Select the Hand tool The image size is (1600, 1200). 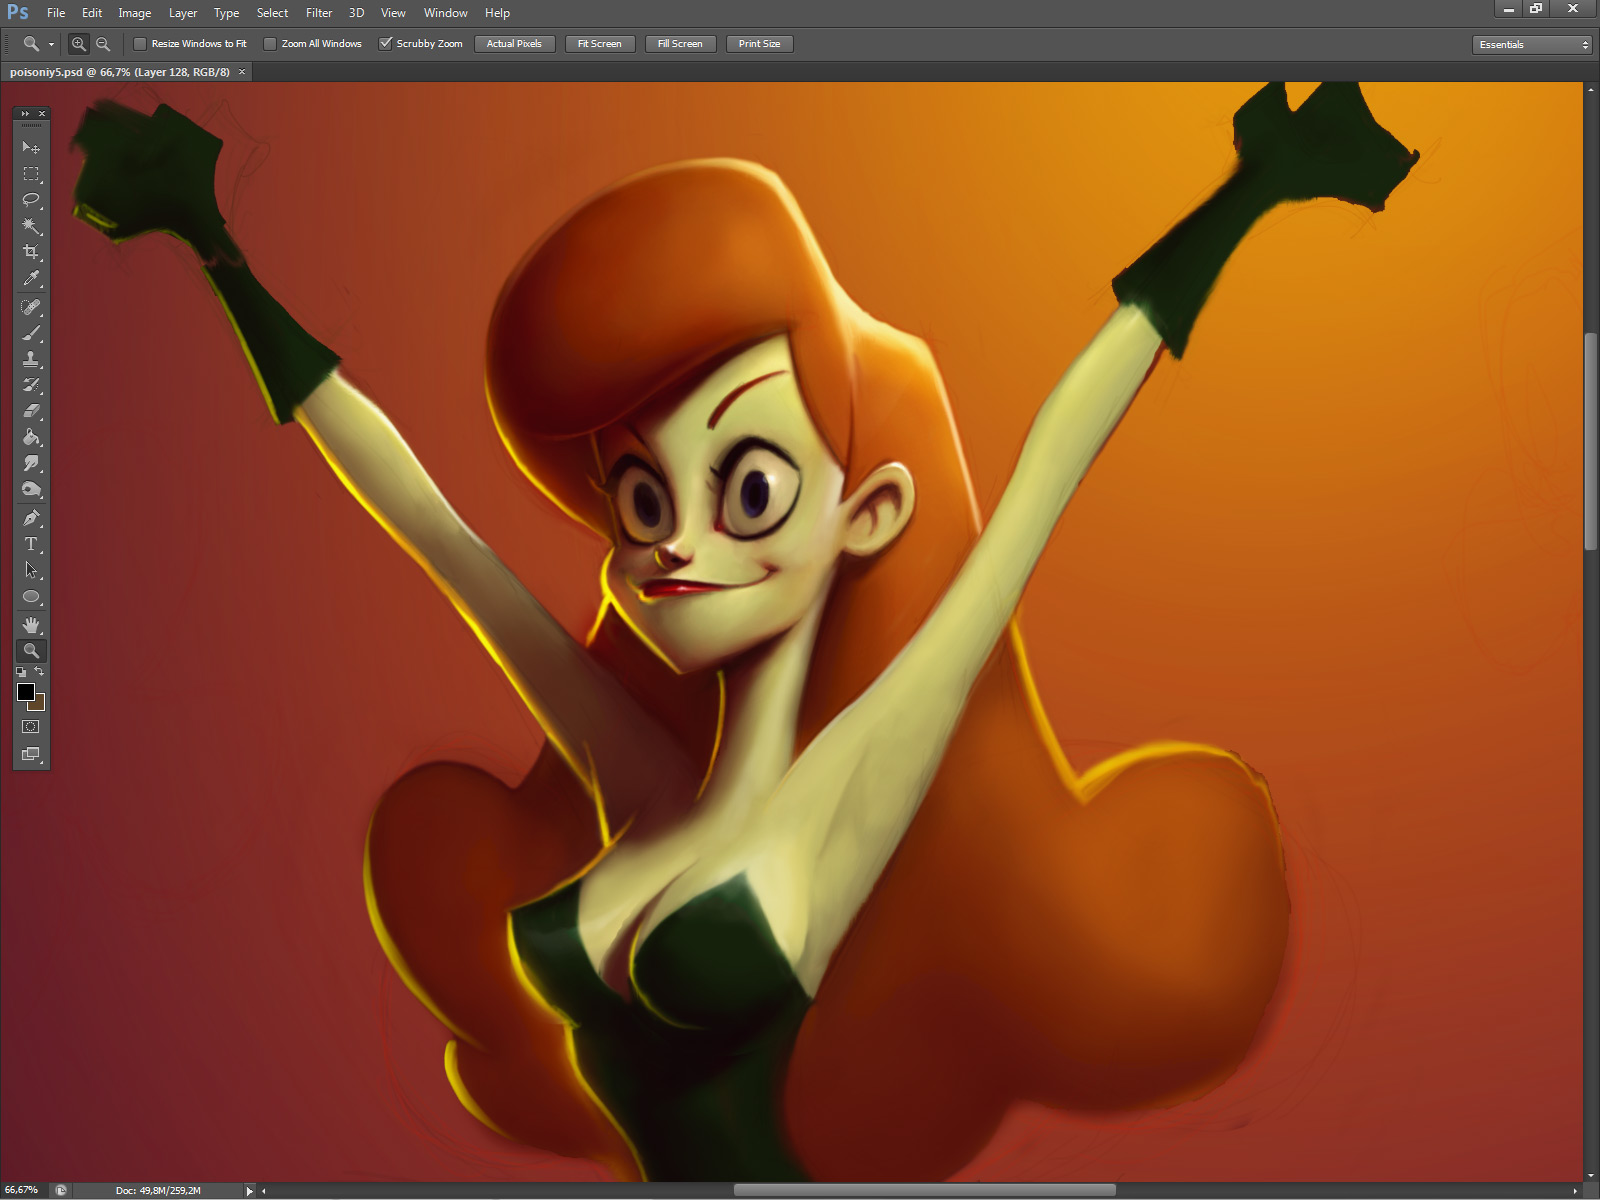click(x=31, y=624)
